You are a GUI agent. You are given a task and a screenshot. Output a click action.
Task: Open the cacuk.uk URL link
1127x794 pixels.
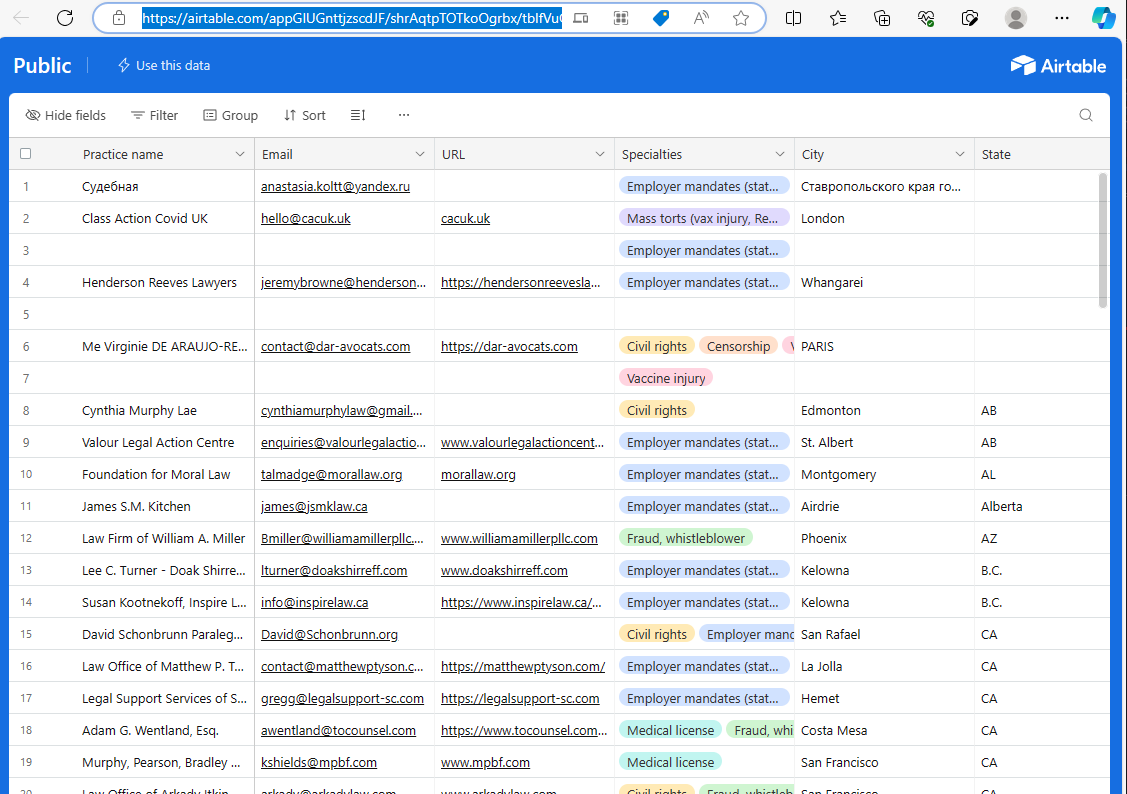click(465, 218)
